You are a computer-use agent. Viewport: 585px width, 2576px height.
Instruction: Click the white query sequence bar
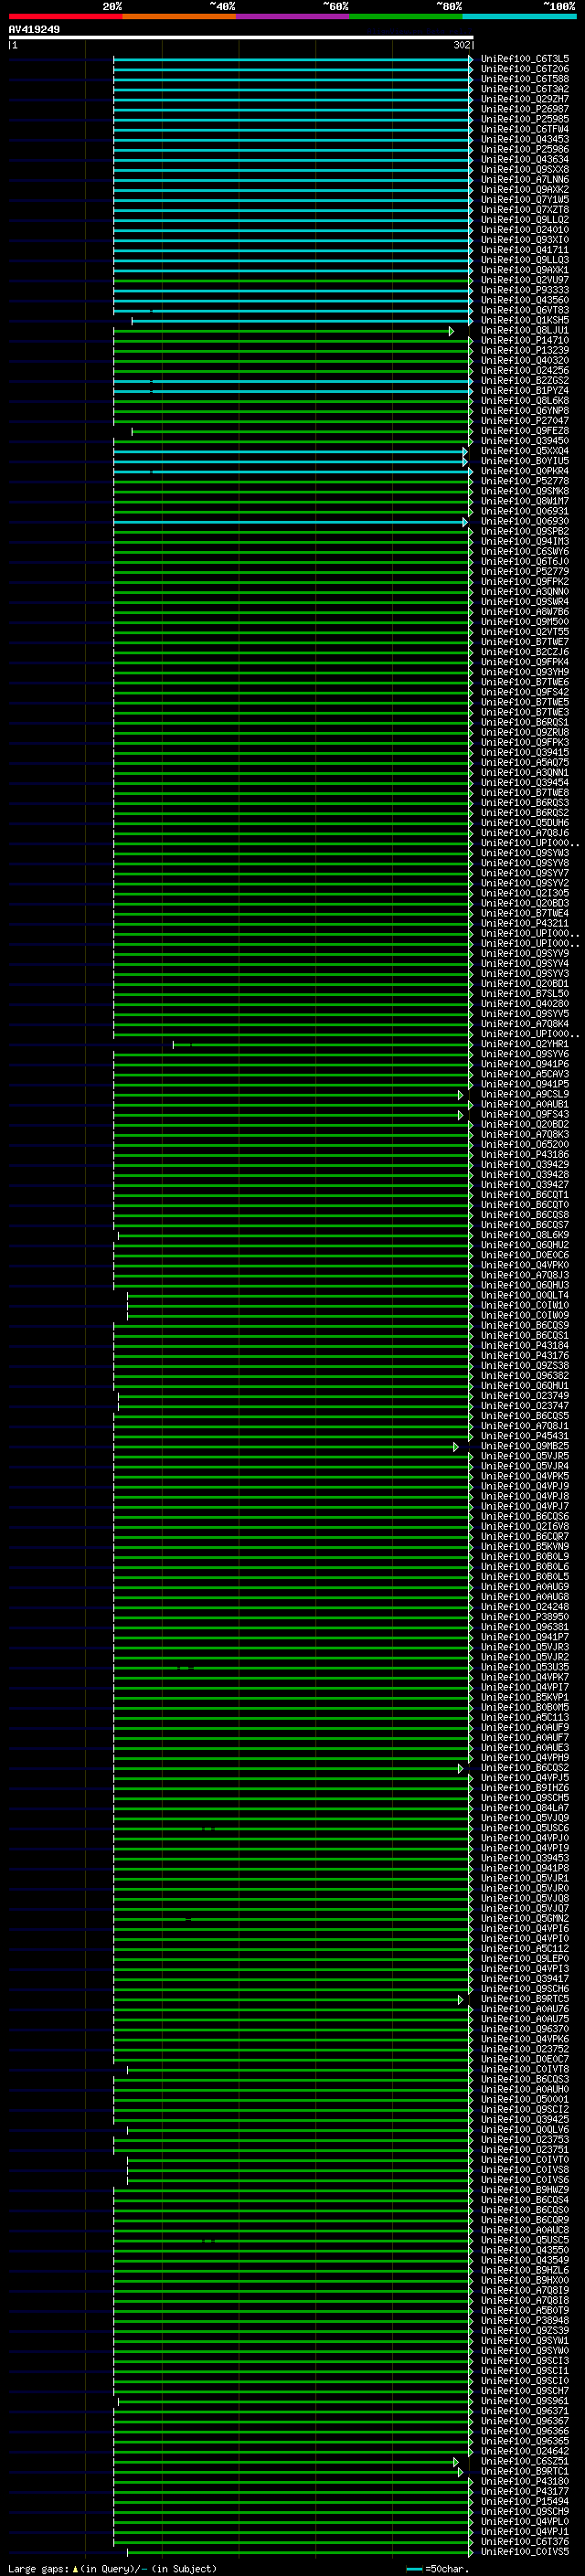241,38
